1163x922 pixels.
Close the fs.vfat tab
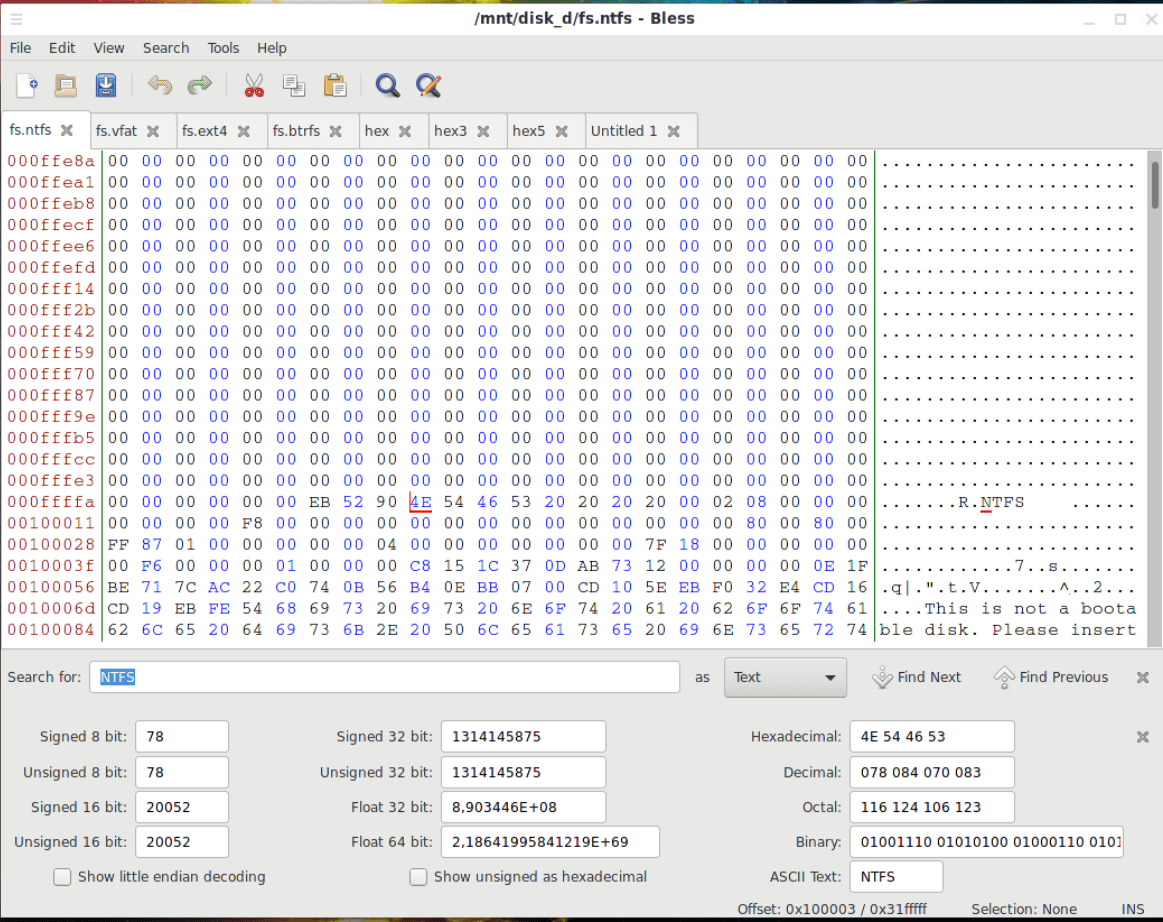click(x=153, y=131)
